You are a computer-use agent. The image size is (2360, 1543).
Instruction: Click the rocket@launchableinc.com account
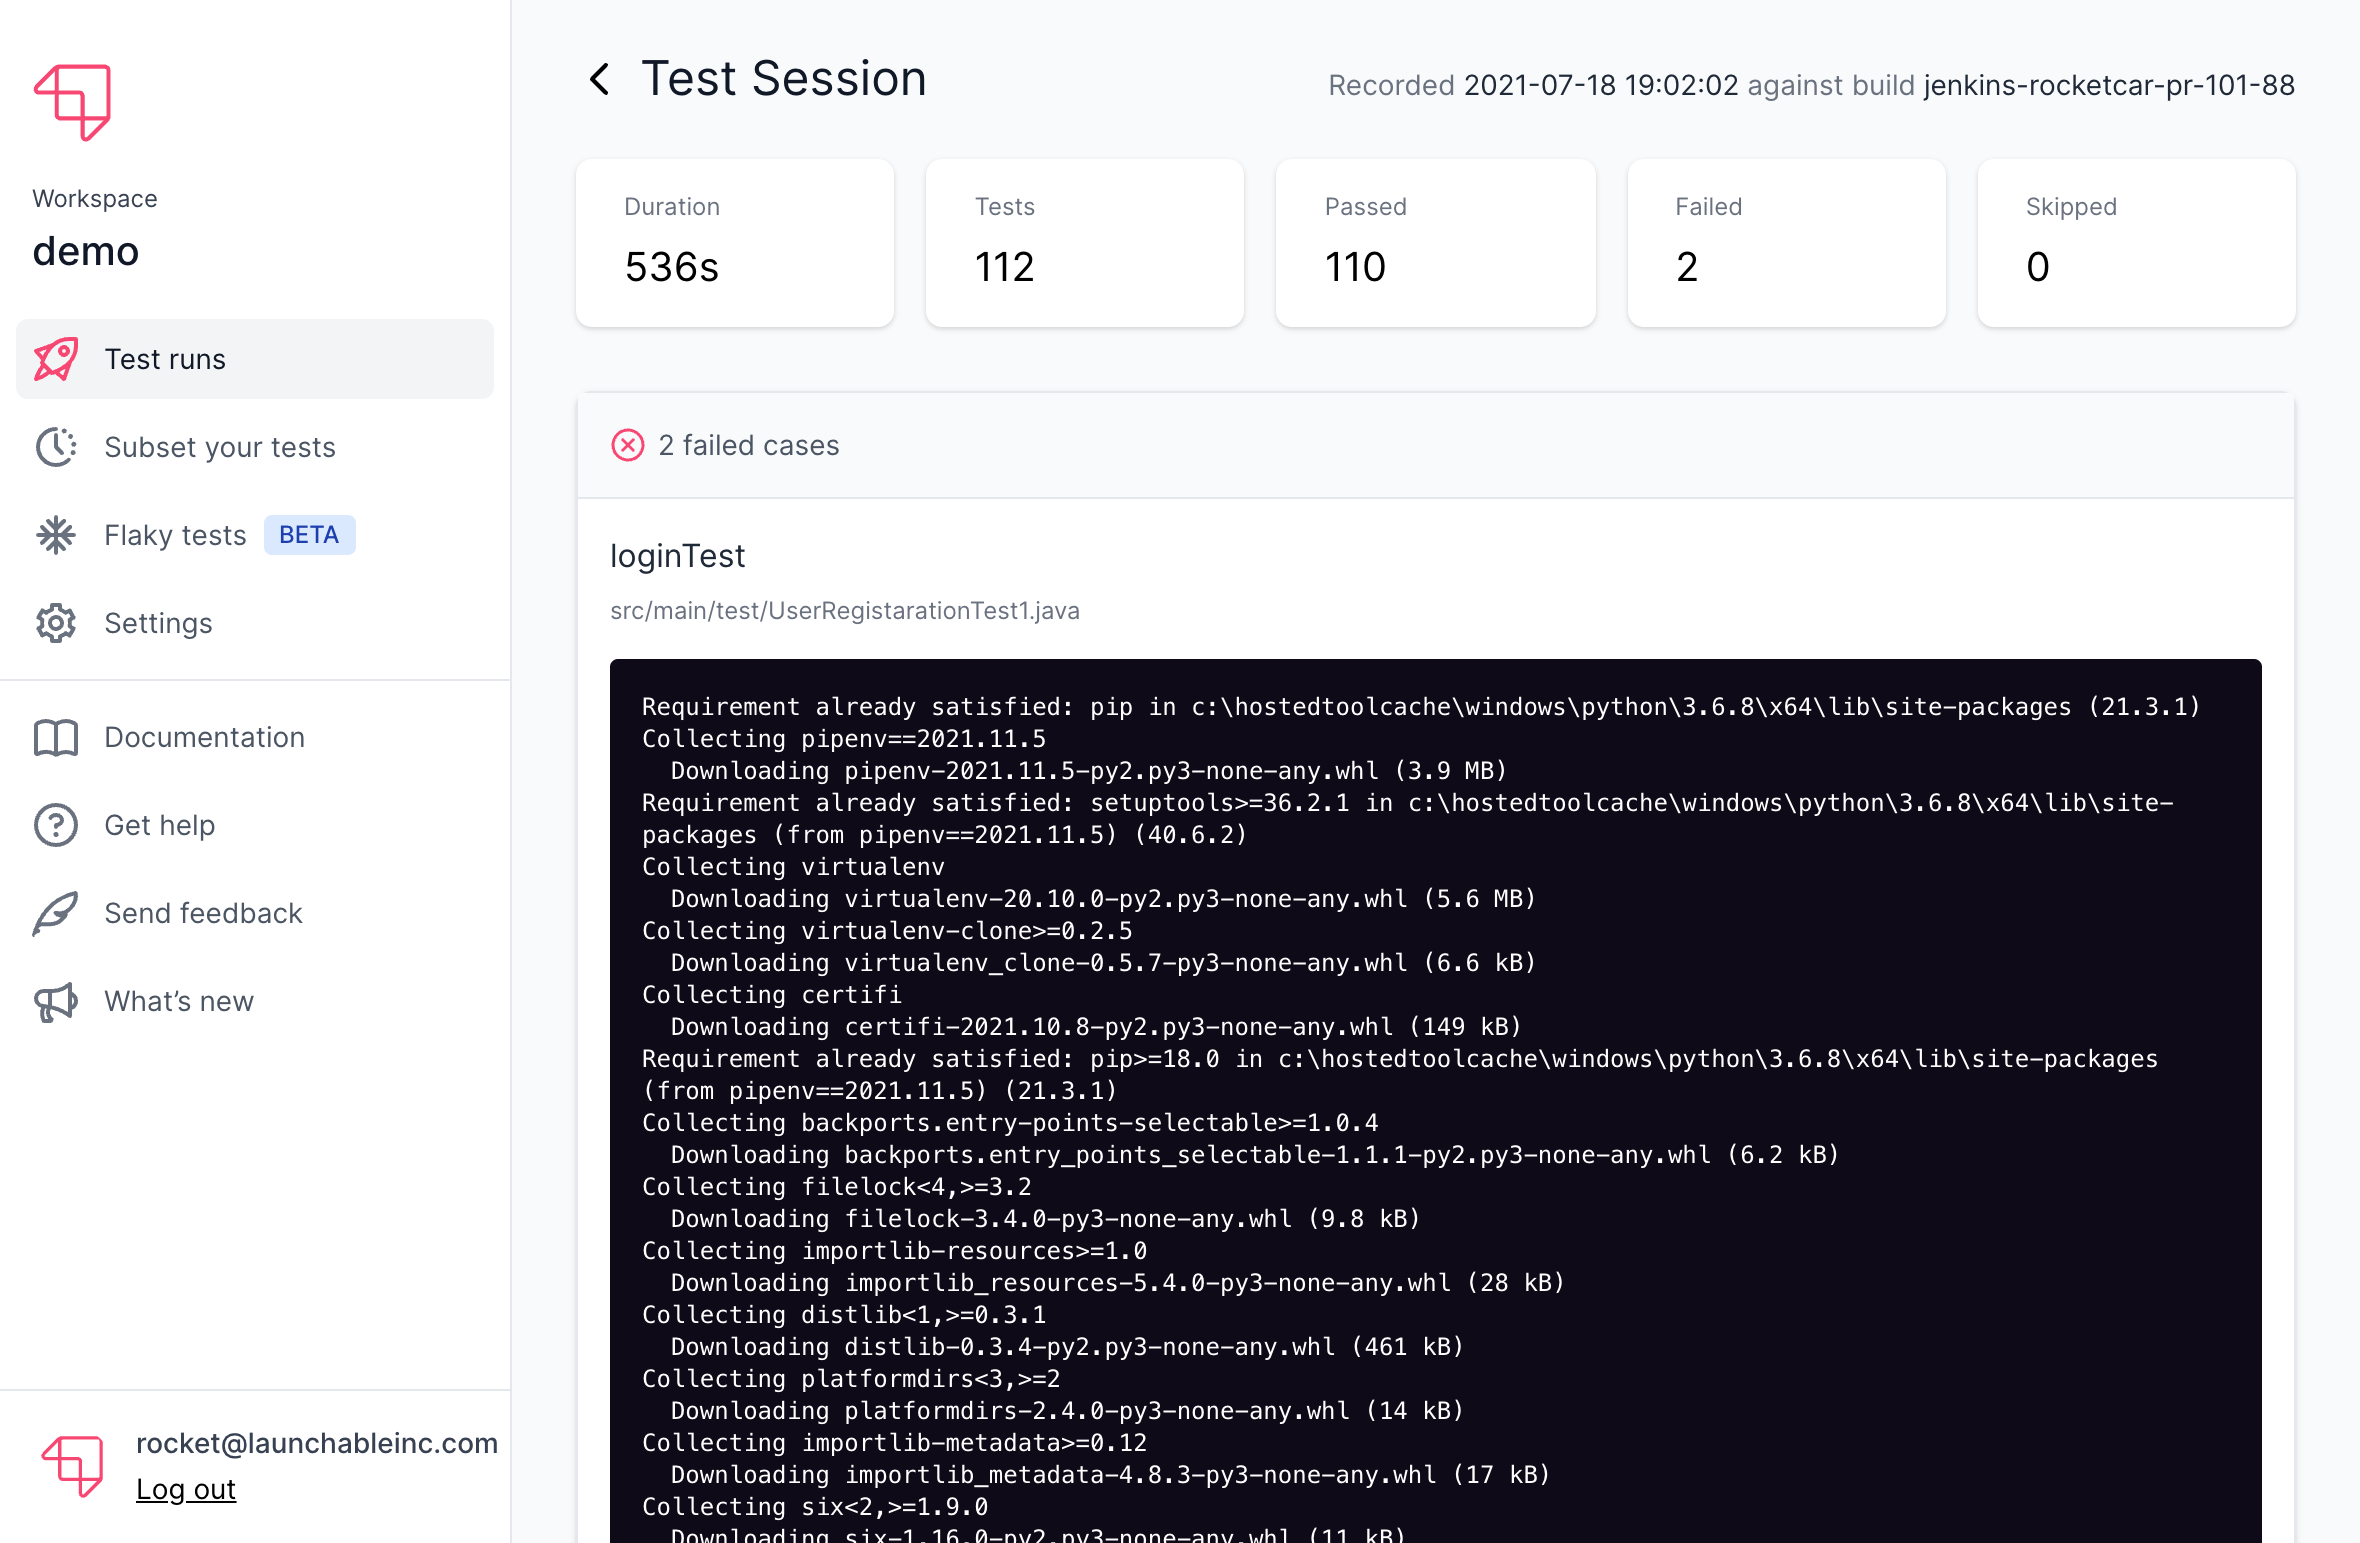coord(315,1443)
